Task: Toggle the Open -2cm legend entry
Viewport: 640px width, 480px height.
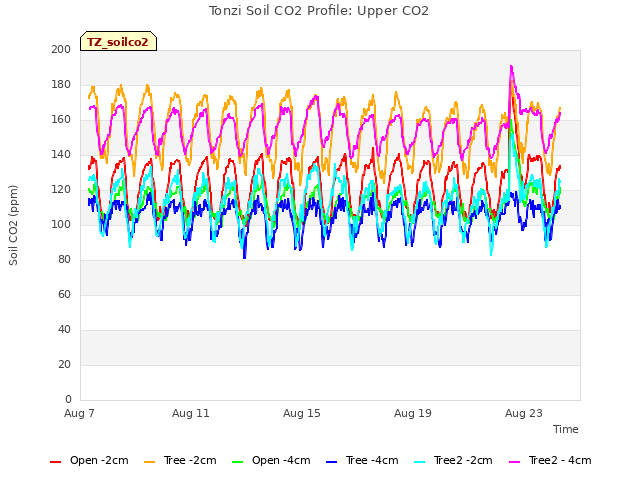Action: [x=89, y=461]
